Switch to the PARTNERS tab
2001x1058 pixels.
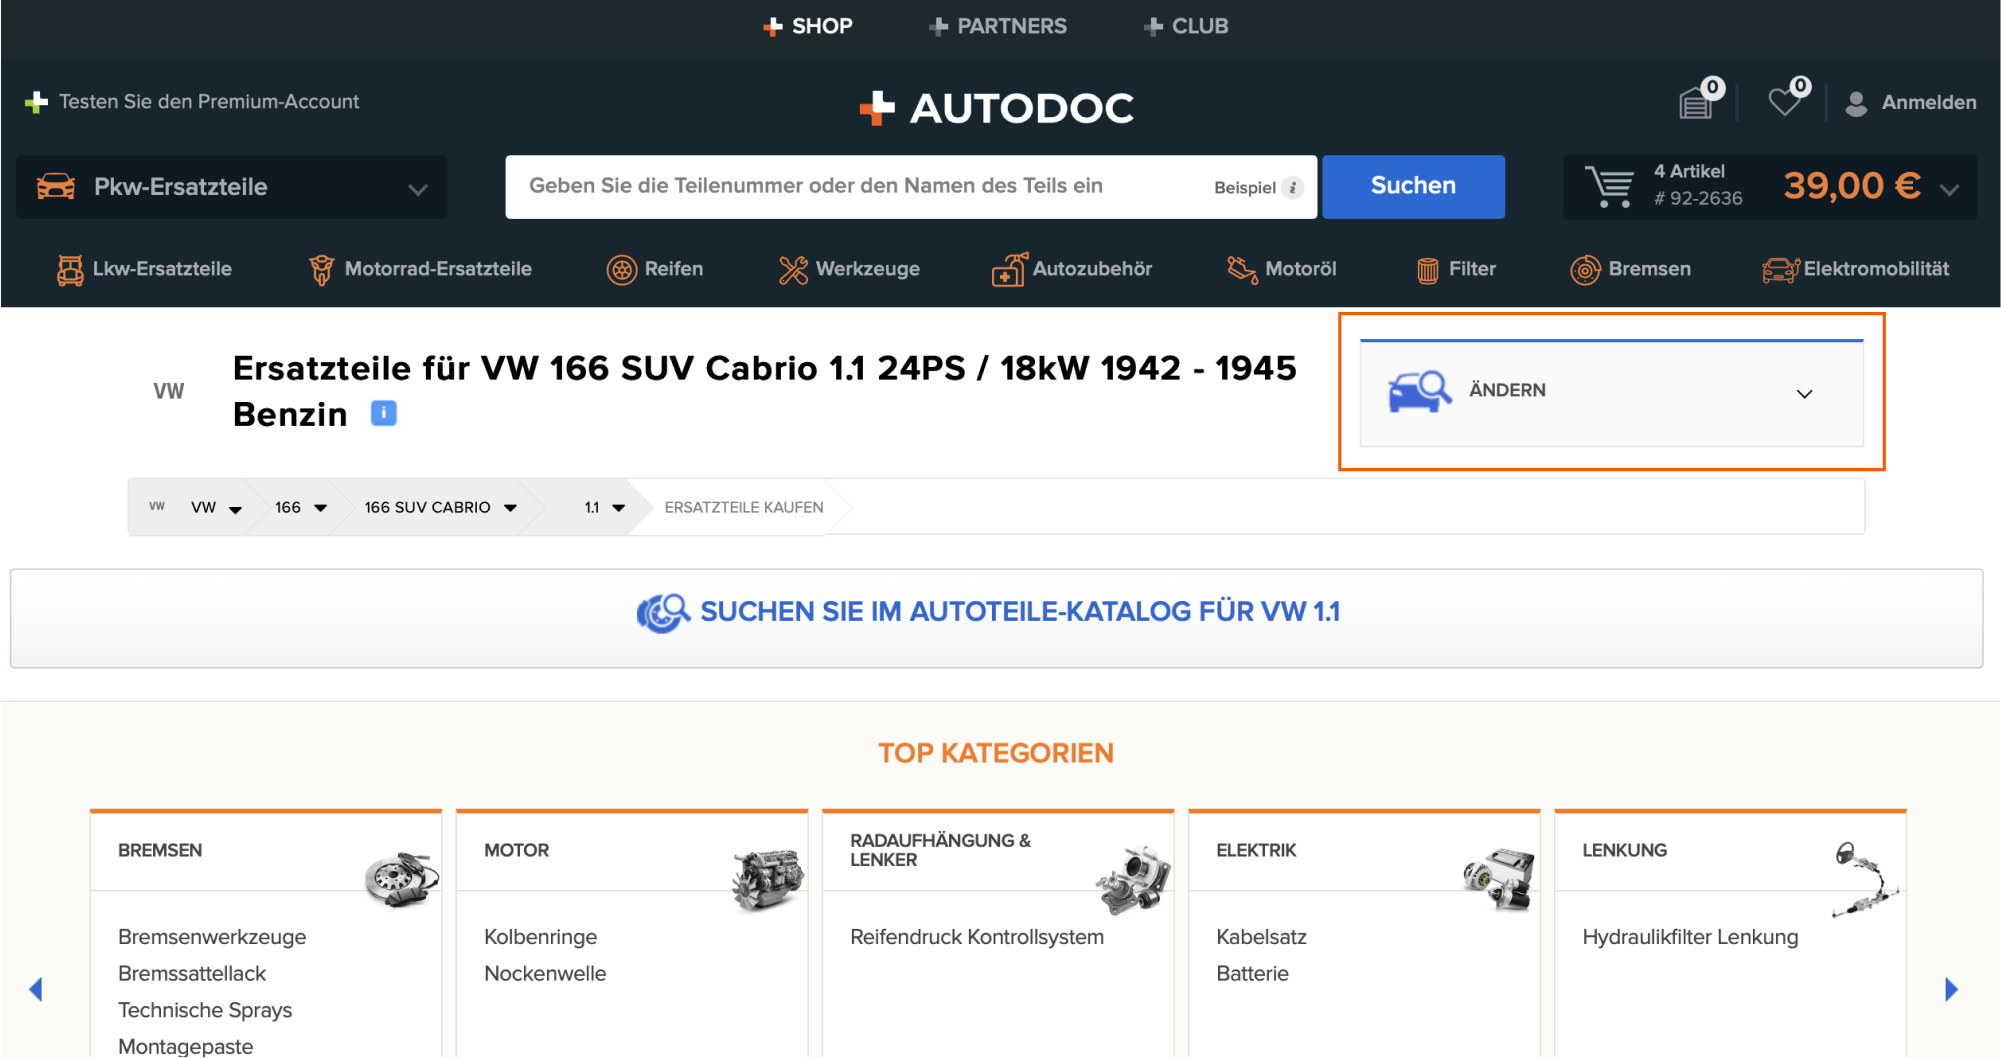pos(997,26)
